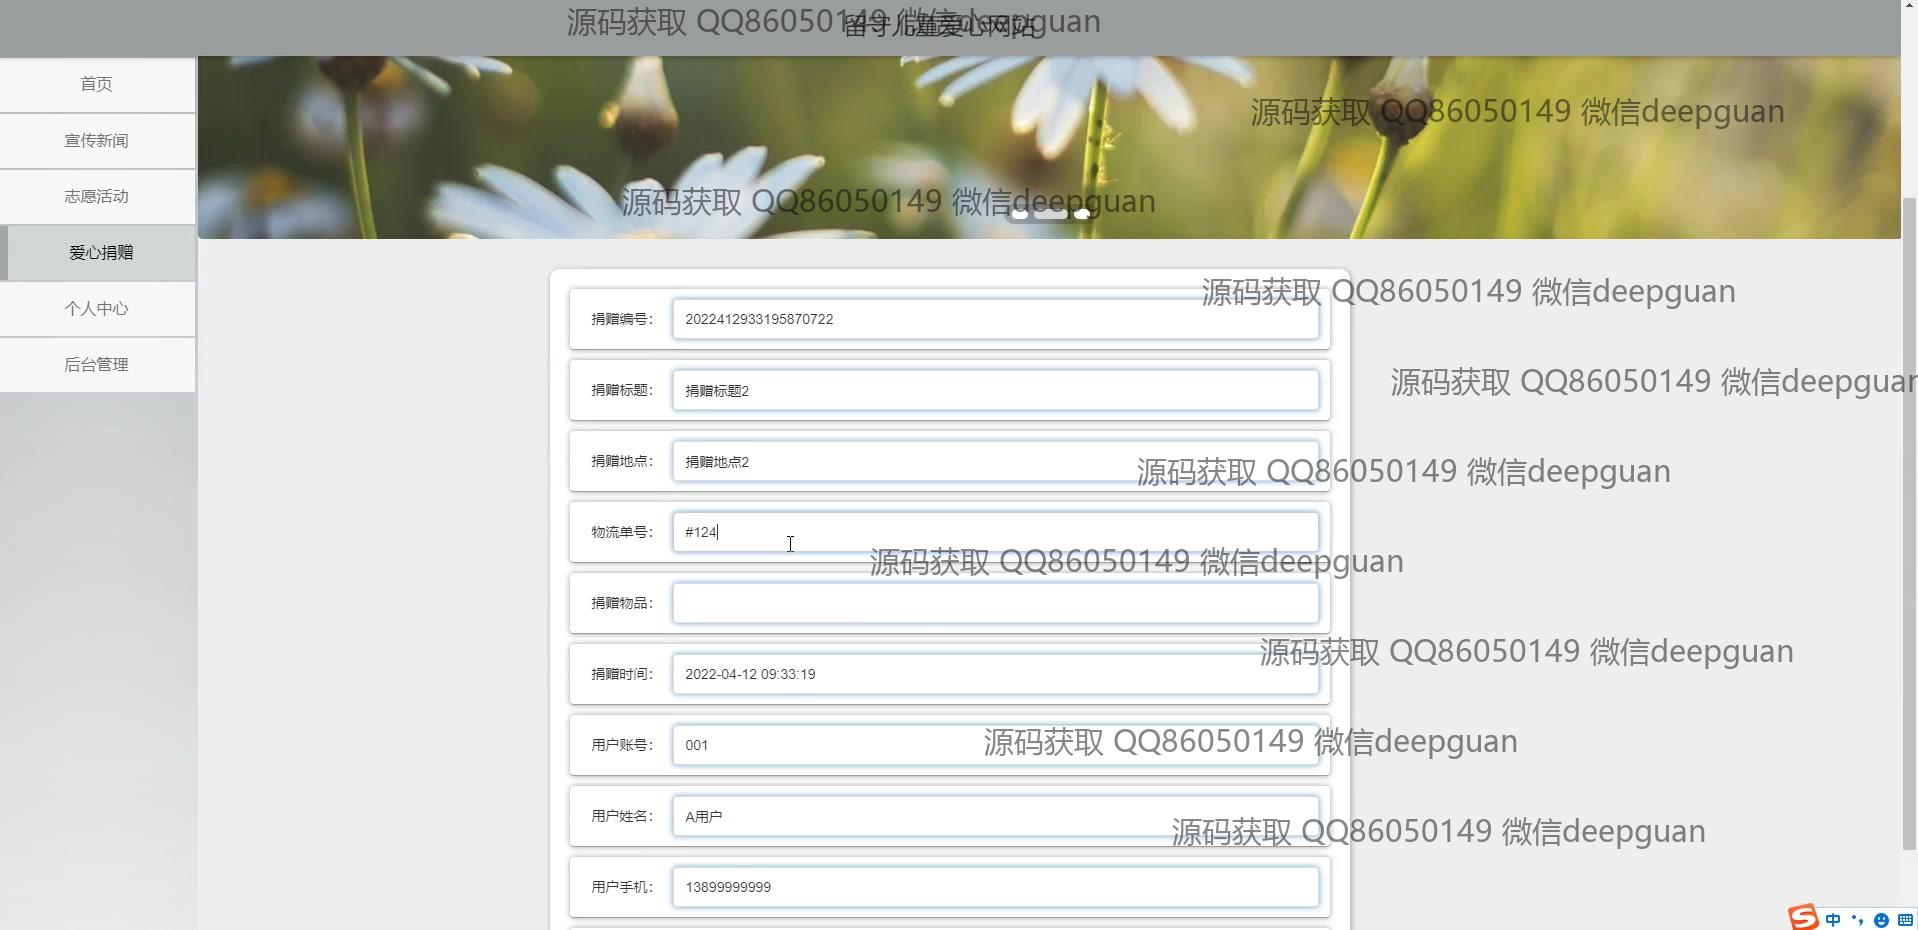Go to 首页 in the sidebar
Viewport: 1918px width, 930px height.
tap(97, 84)
